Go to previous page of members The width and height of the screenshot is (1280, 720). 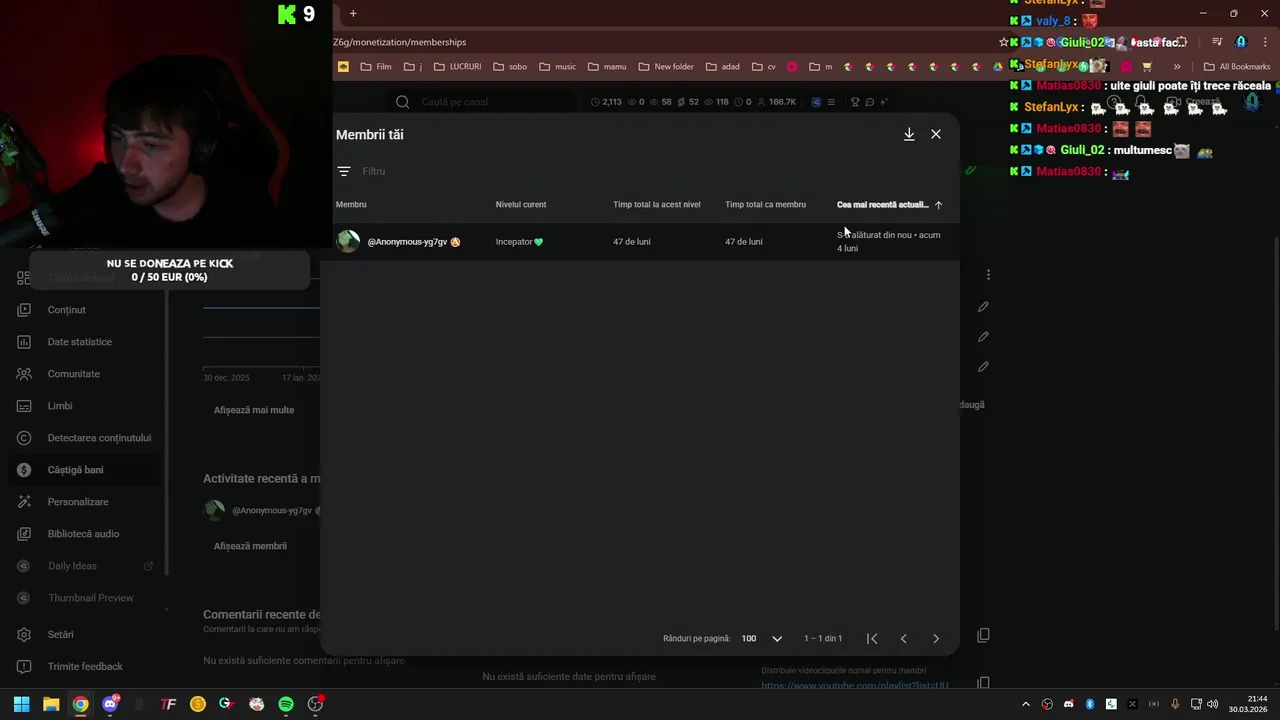click(x=904, y=638)
